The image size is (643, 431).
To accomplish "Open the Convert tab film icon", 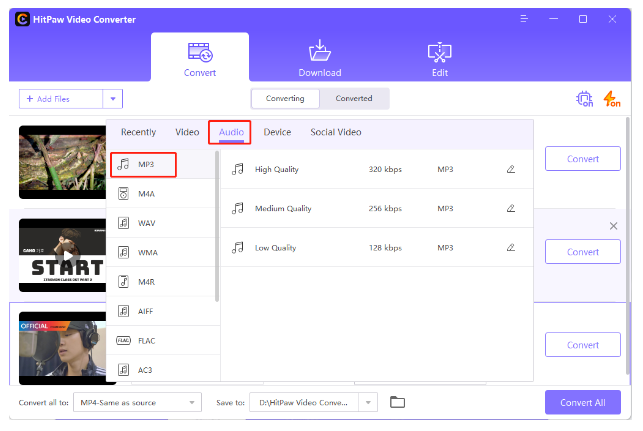I will click(200, 52).
